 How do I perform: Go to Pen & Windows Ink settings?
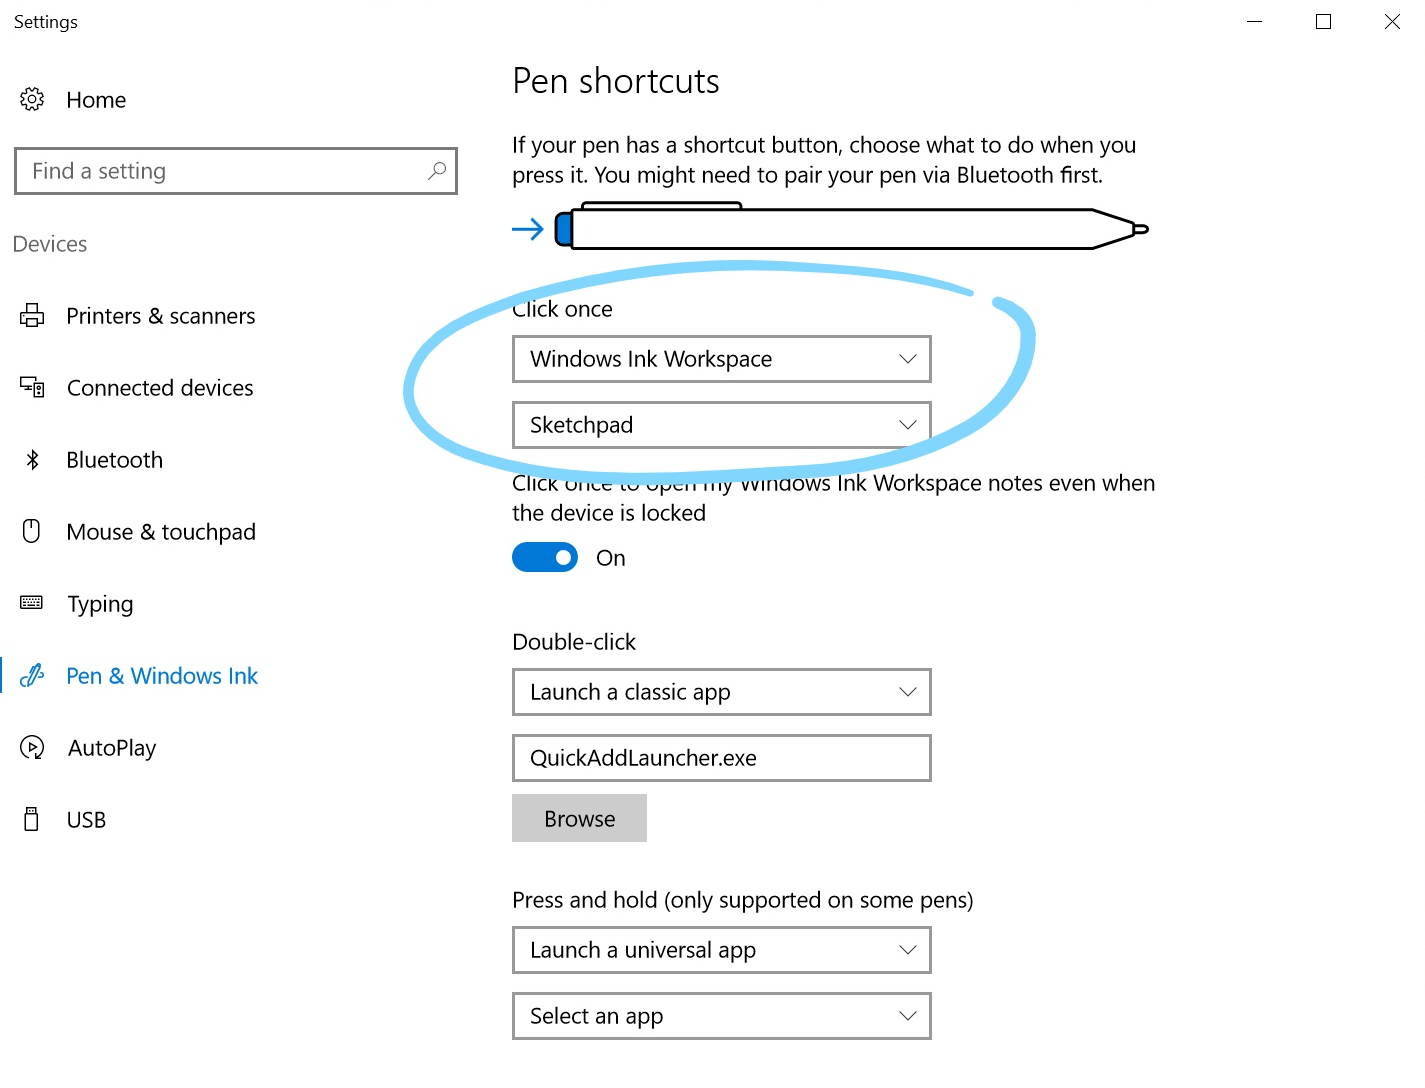point(162,676)
